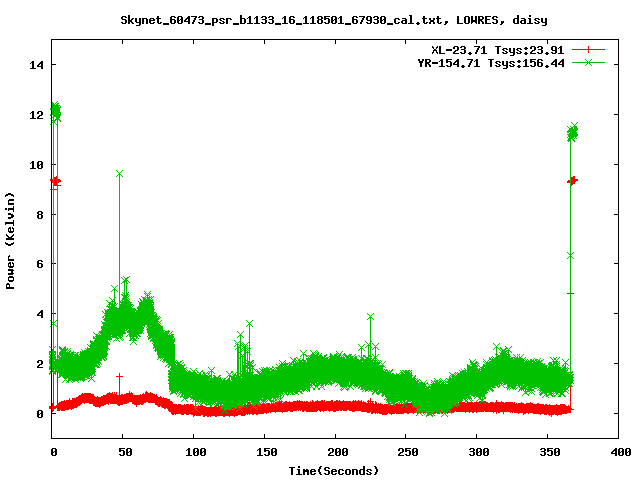Image resolution: width=640 pixels, height=480 pixels.
Task: Click the green spike peak near 225 seconds
Action: tap(370, 317)
